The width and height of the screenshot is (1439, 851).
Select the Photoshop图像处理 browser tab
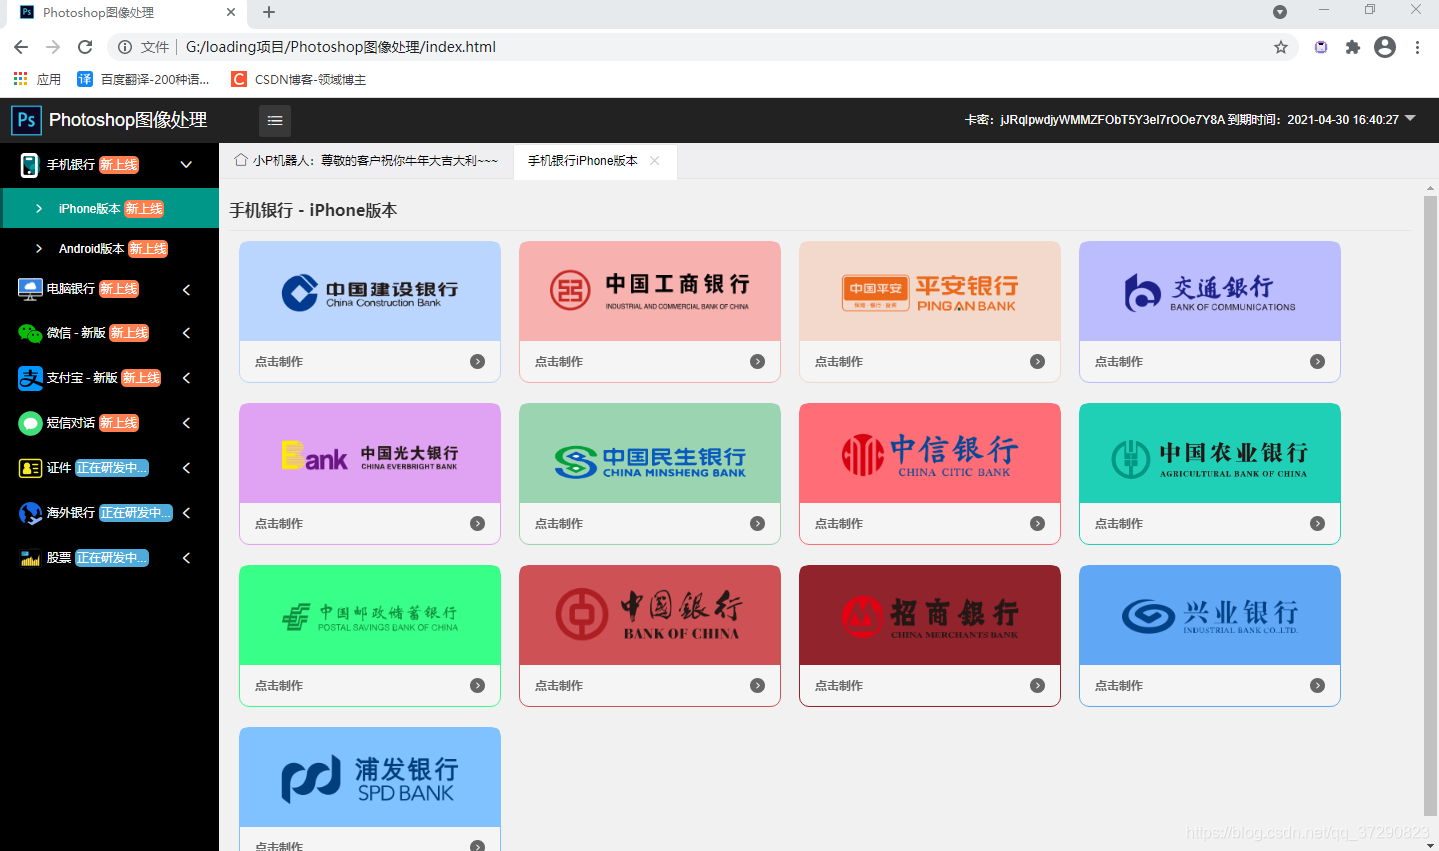click(127, 13)
